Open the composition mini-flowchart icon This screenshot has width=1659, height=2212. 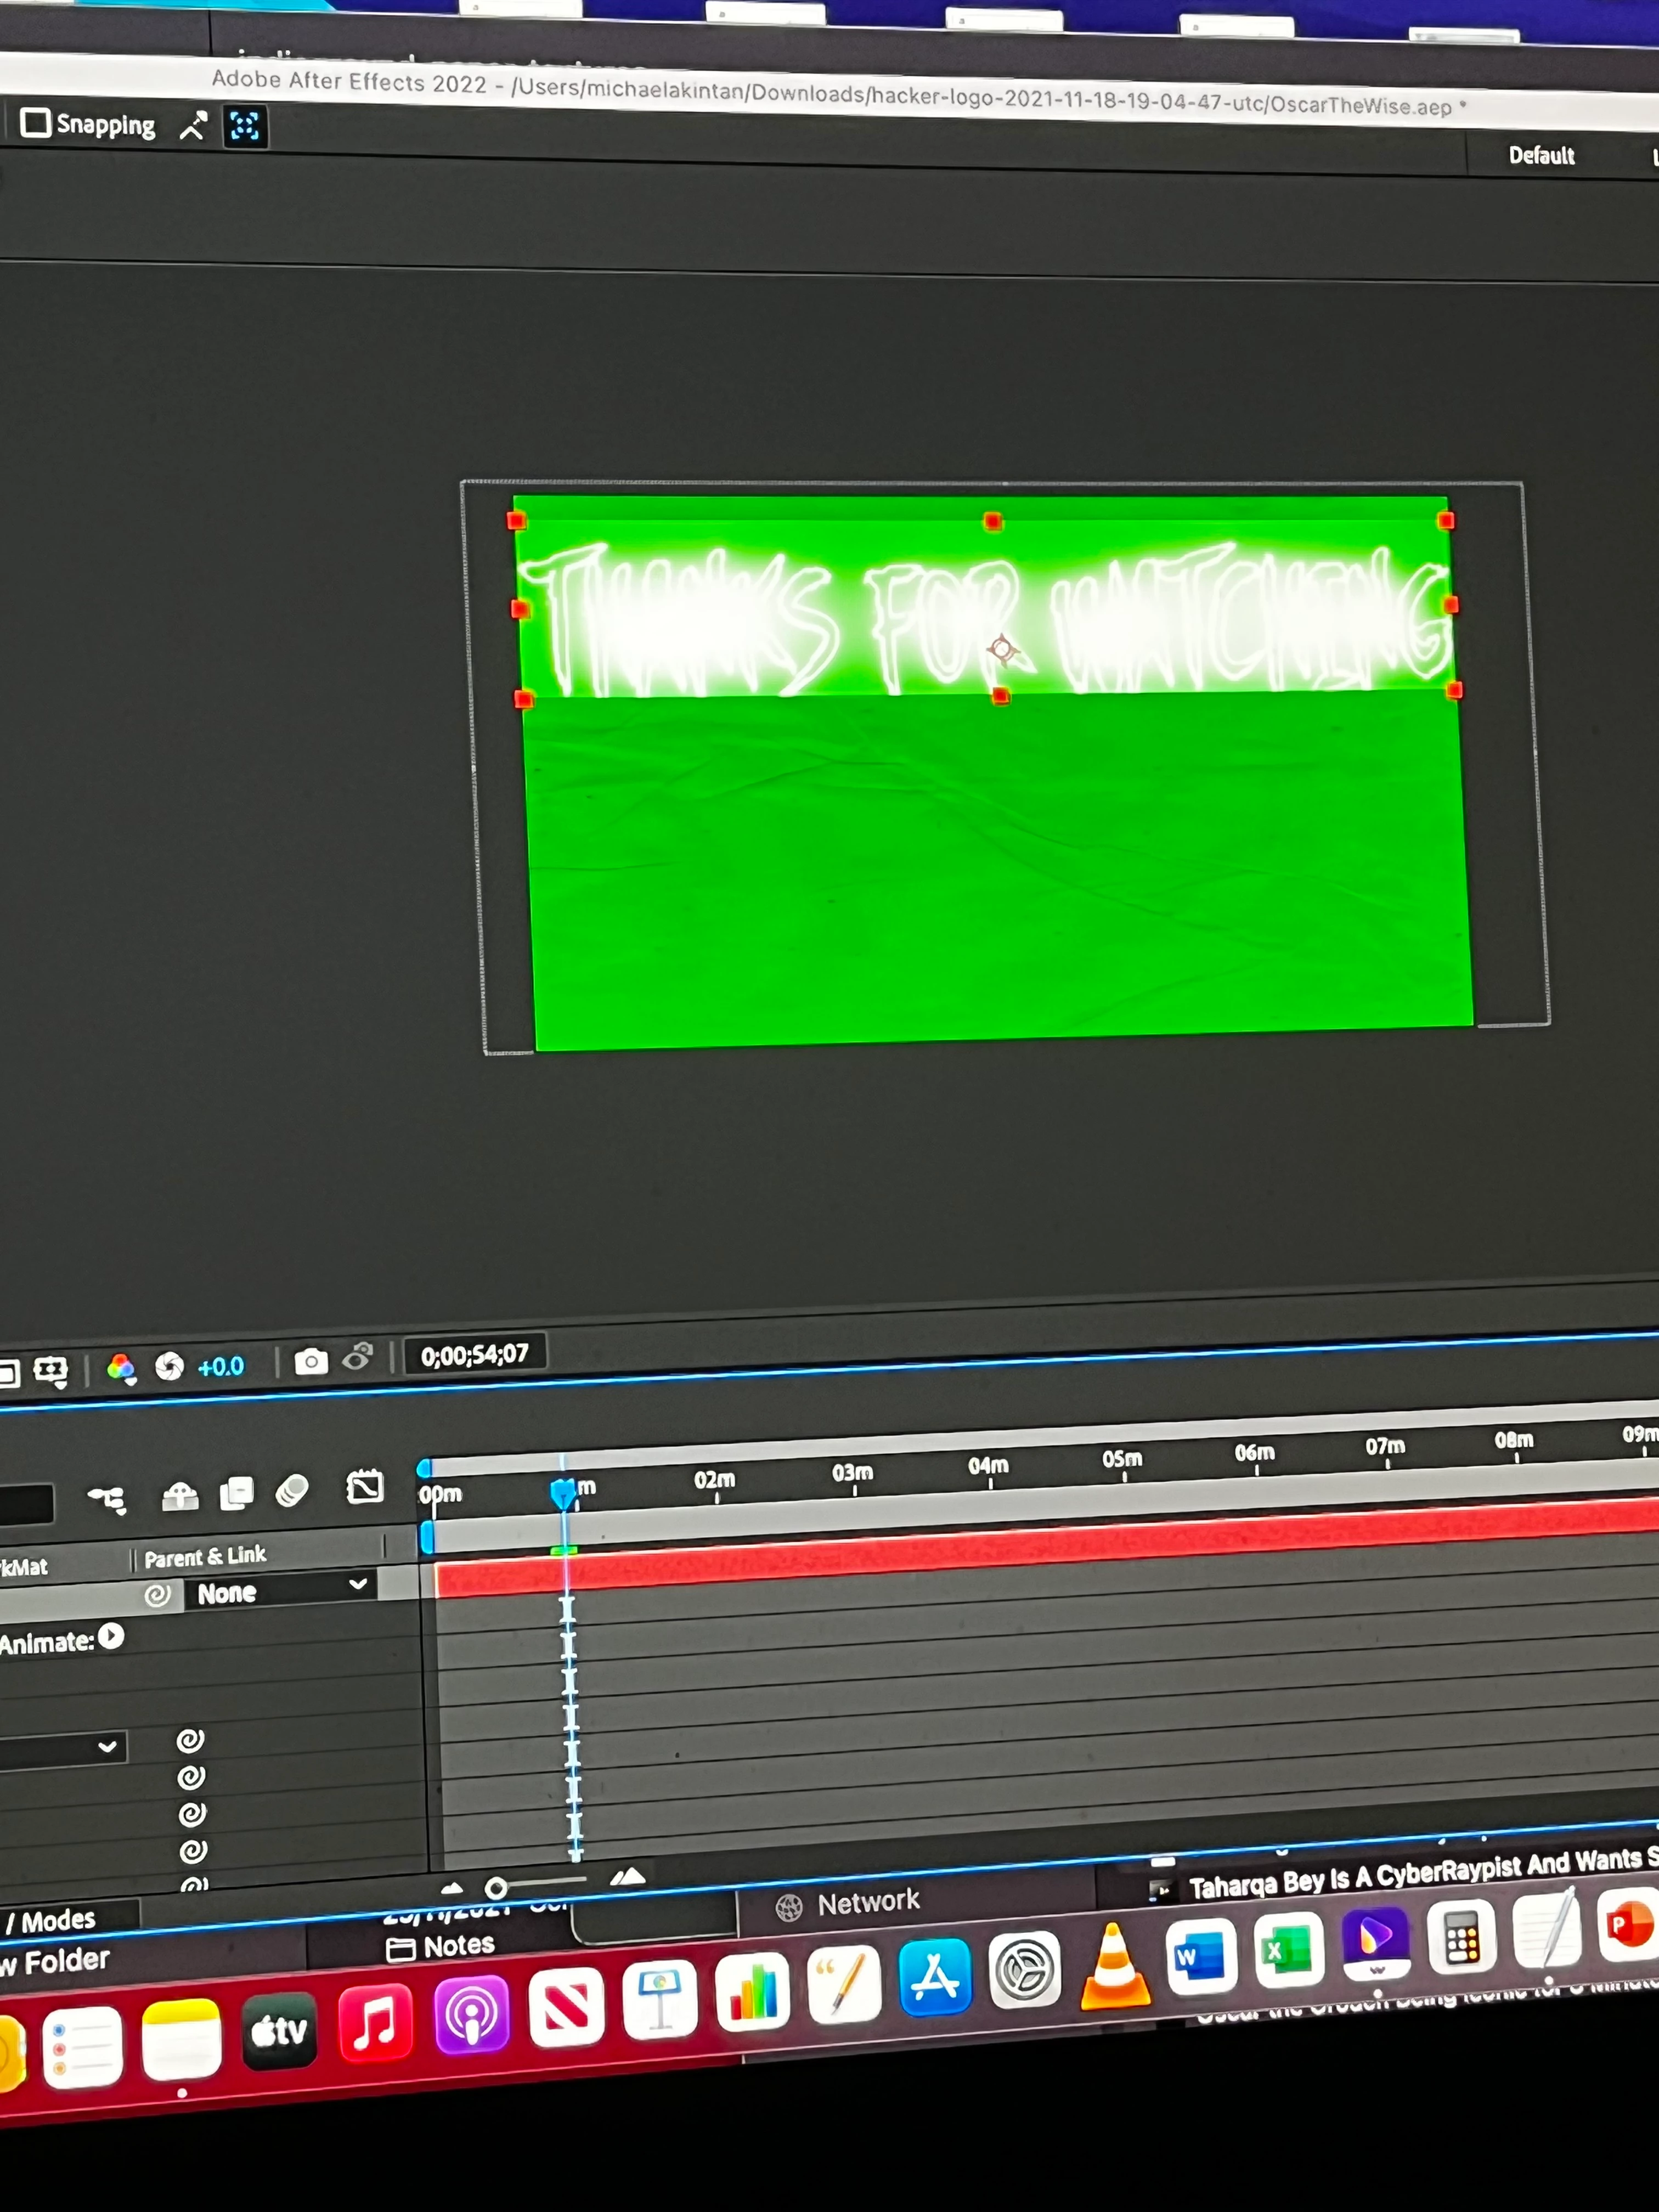coord(107,1500)
